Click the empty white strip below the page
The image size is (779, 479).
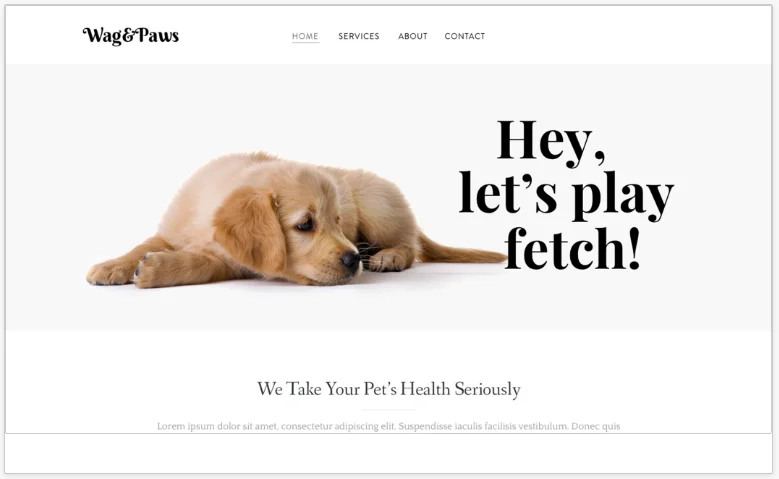(389, 453)
